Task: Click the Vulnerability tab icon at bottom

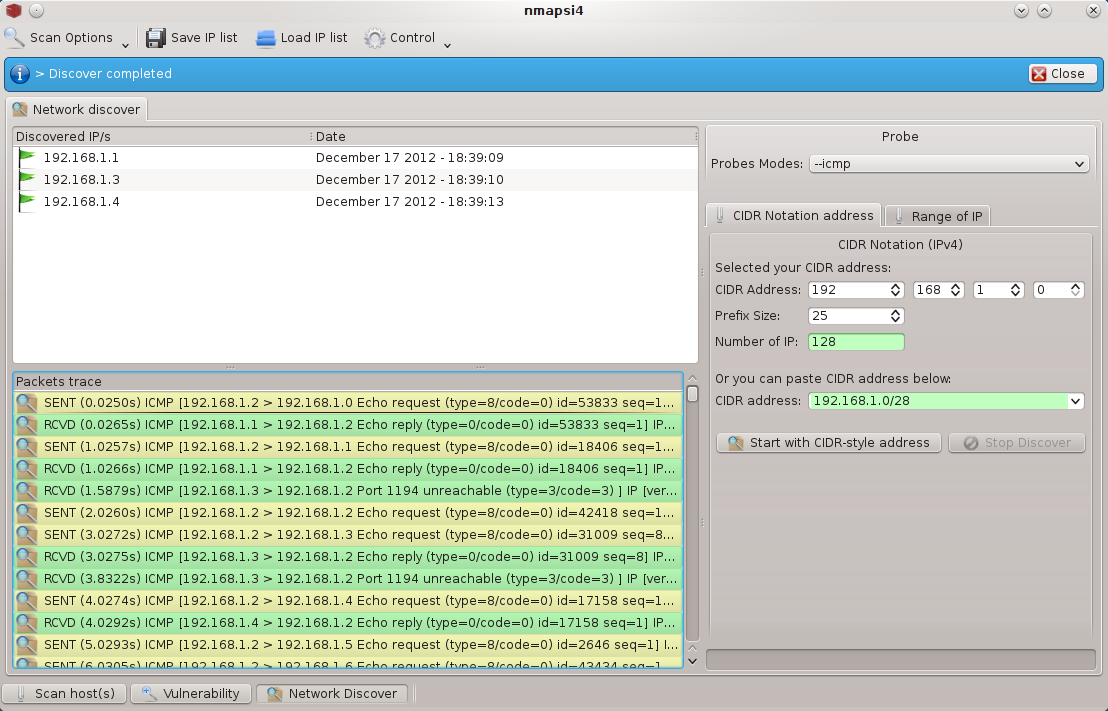Action: click(148, 693)
